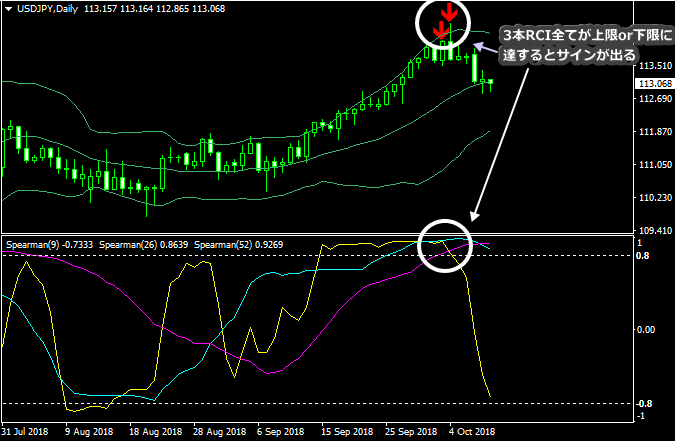This screenshot has height=441, width=675.
Task: Select the 112.690 price axis label
Action: [x=655, y=99]
